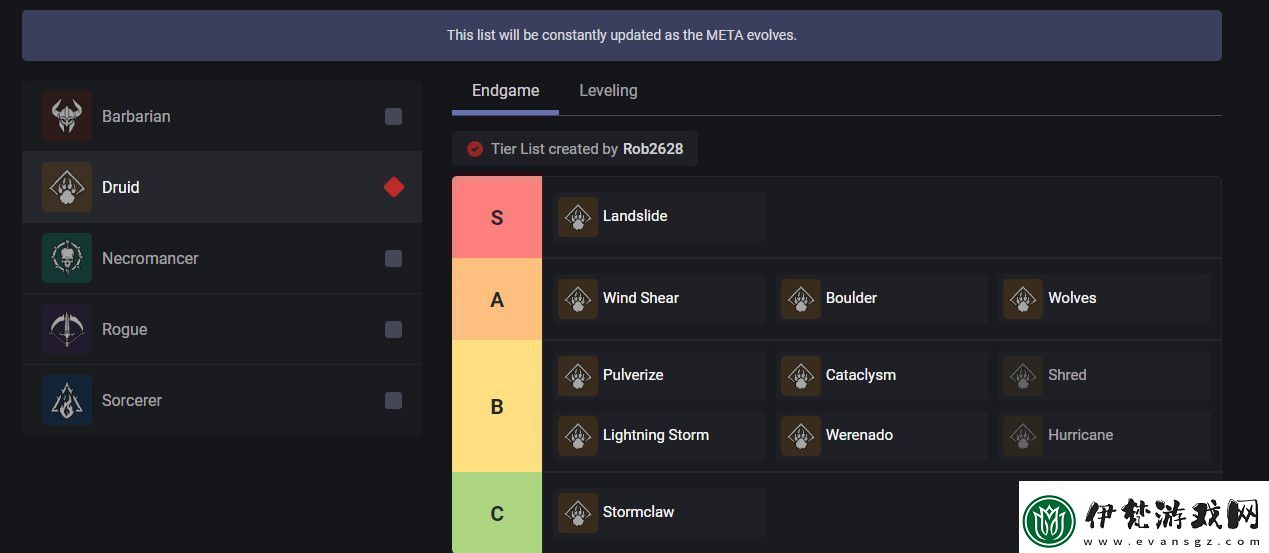Select the Hurricane build entry

(x=1104, y=435)
